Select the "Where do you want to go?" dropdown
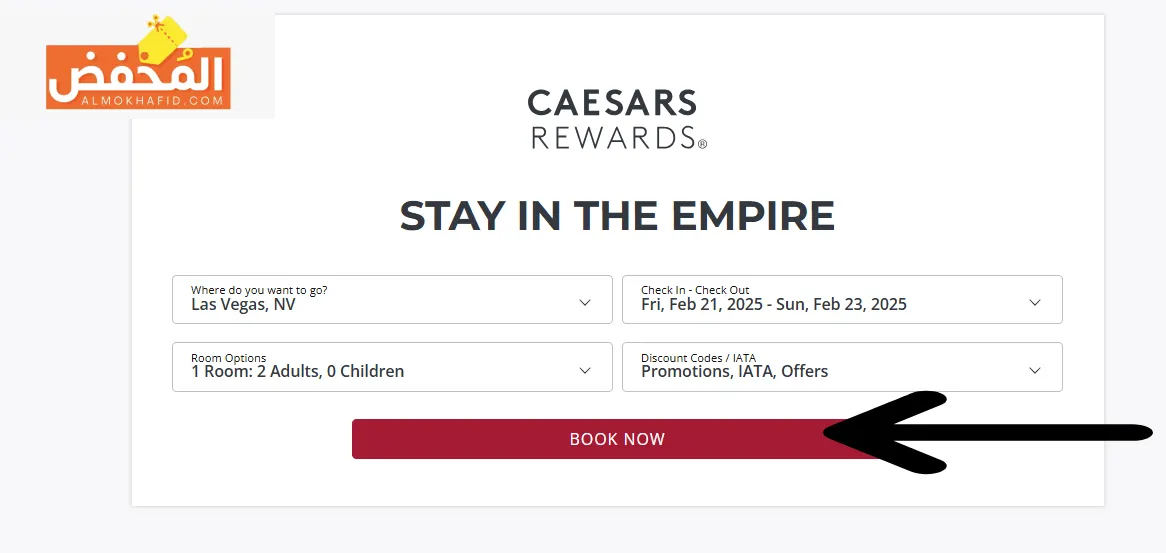The image size is (1166, 553). (392, 300)
